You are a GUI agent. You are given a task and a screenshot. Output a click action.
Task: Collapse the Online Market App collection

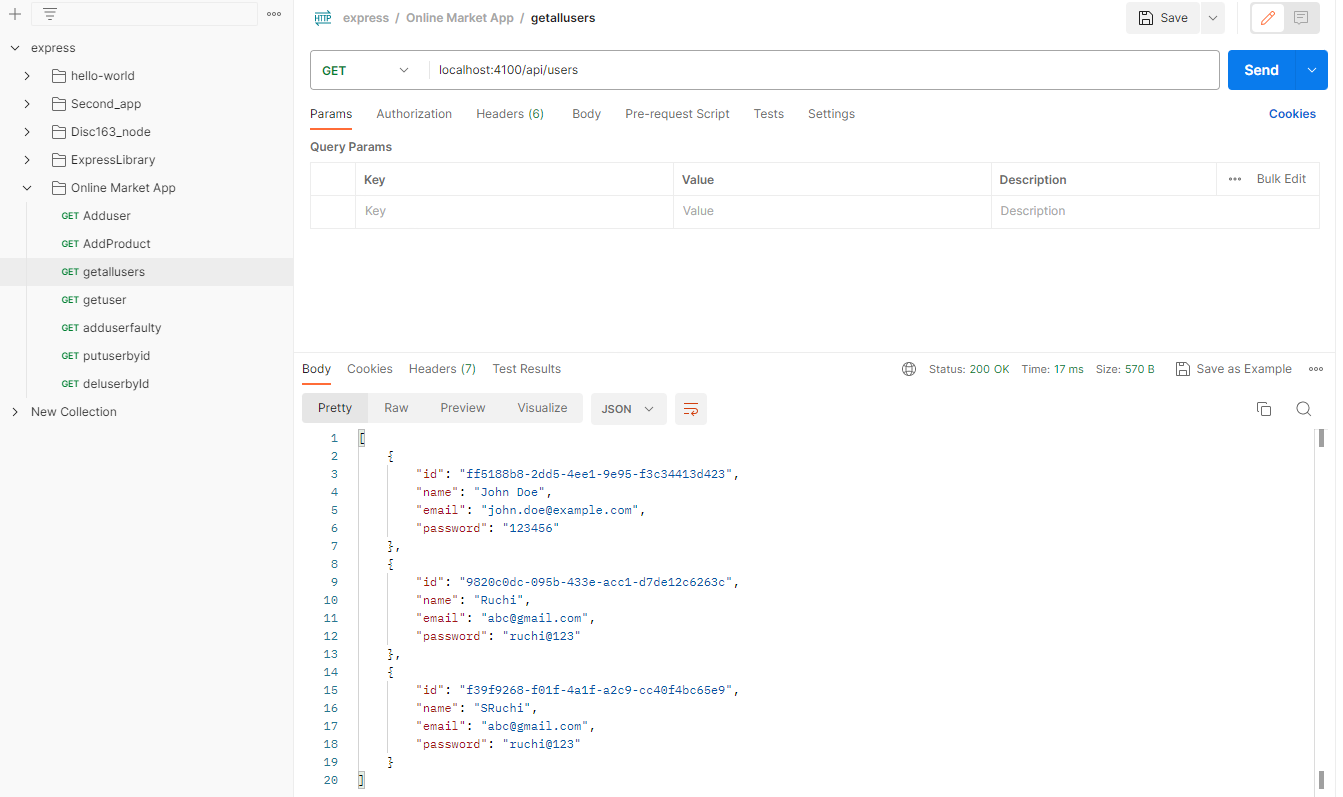pyautogui.click(x=26, y=187)
